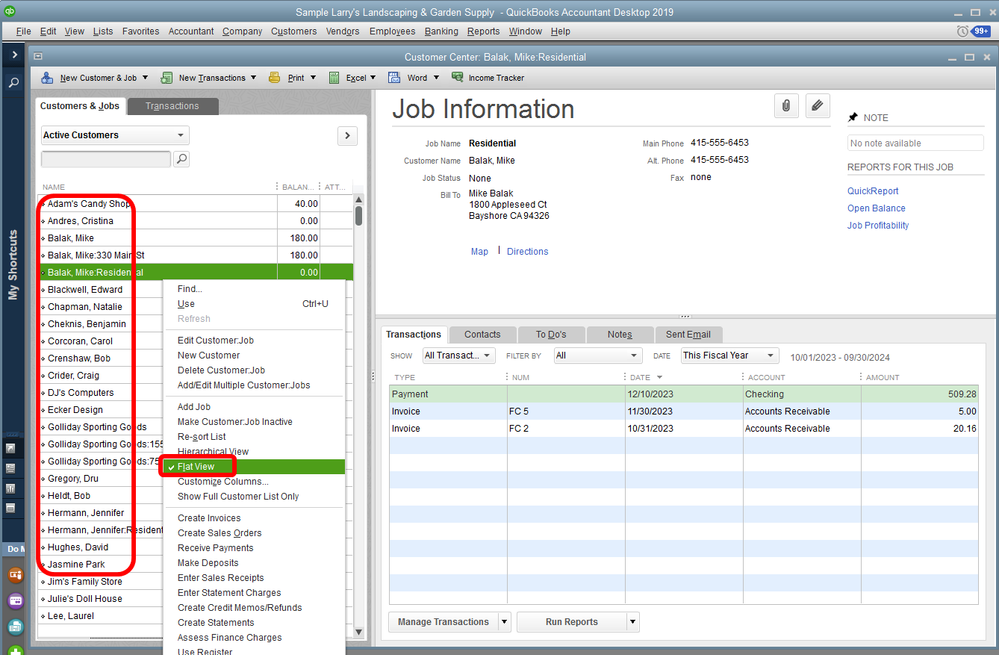The image size is (999, 655).
Task: Open the Filter By dropdown set to All
Action: point(597,356)
